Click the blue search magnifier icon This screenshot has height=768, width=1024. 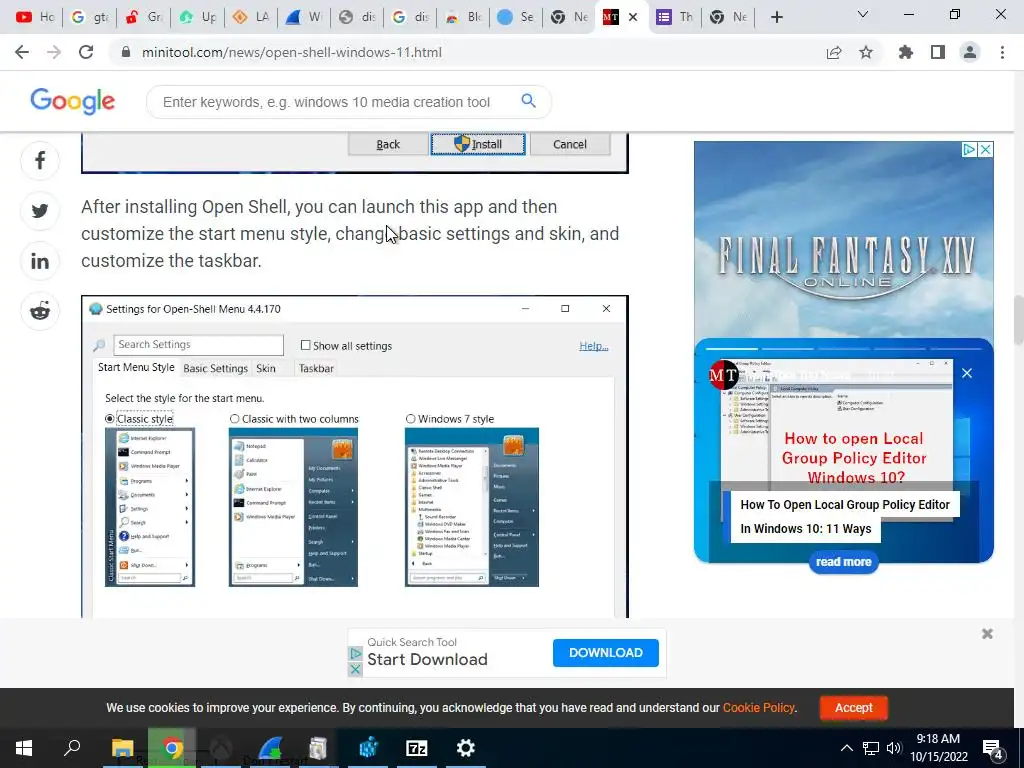528,101
